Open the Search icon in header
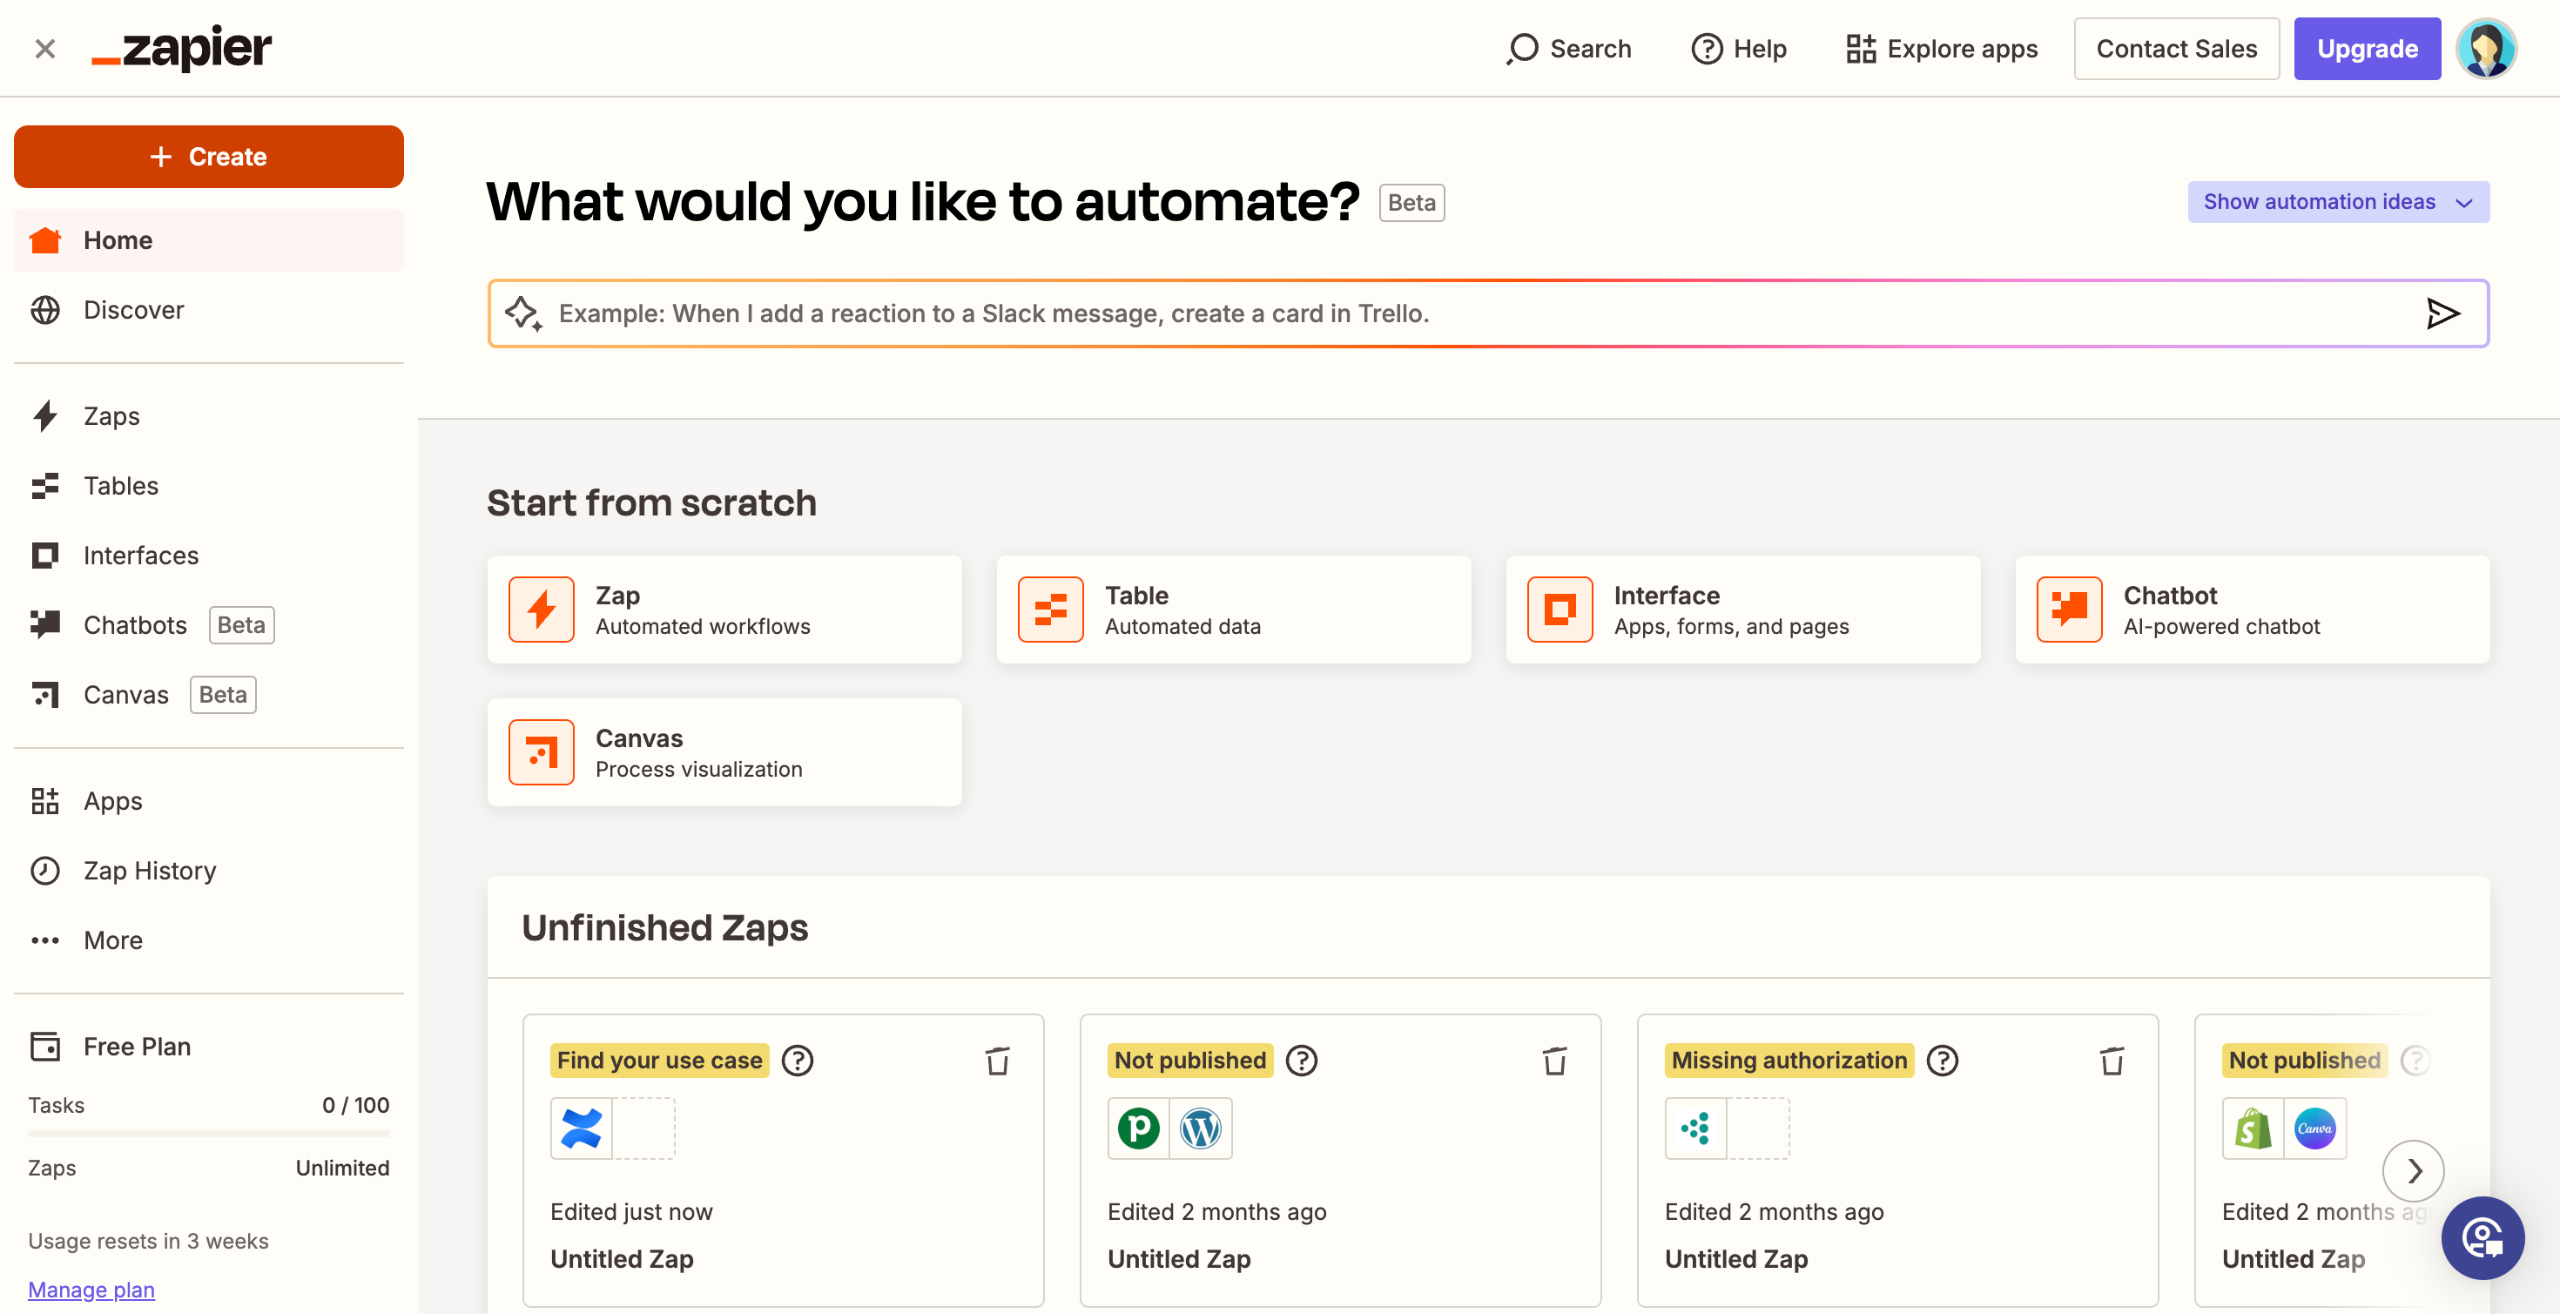Image resolution: width=2560 pixels, height=1314 pixels. tap(1523, 48)
